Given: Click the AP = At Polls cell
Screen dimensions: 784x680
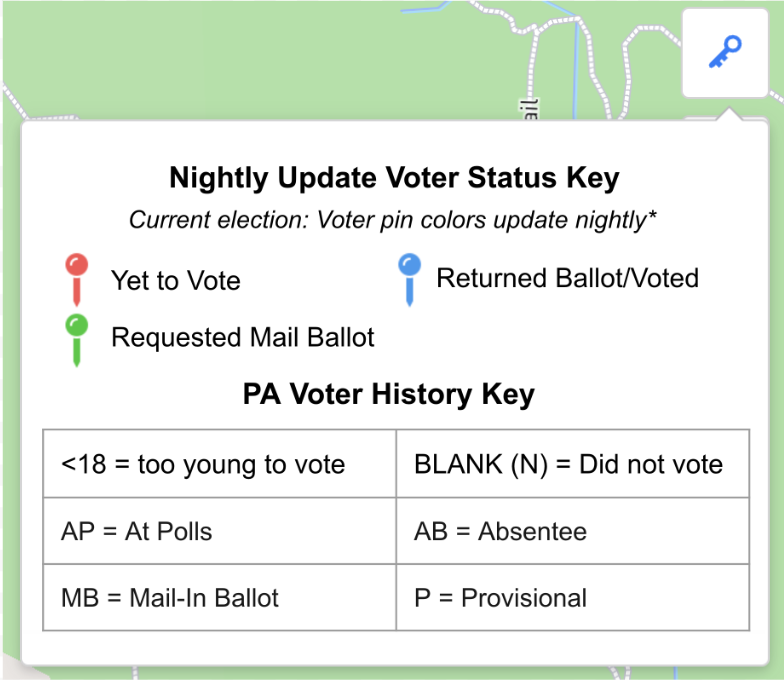Looking at the screenshot, I should 220,531.
